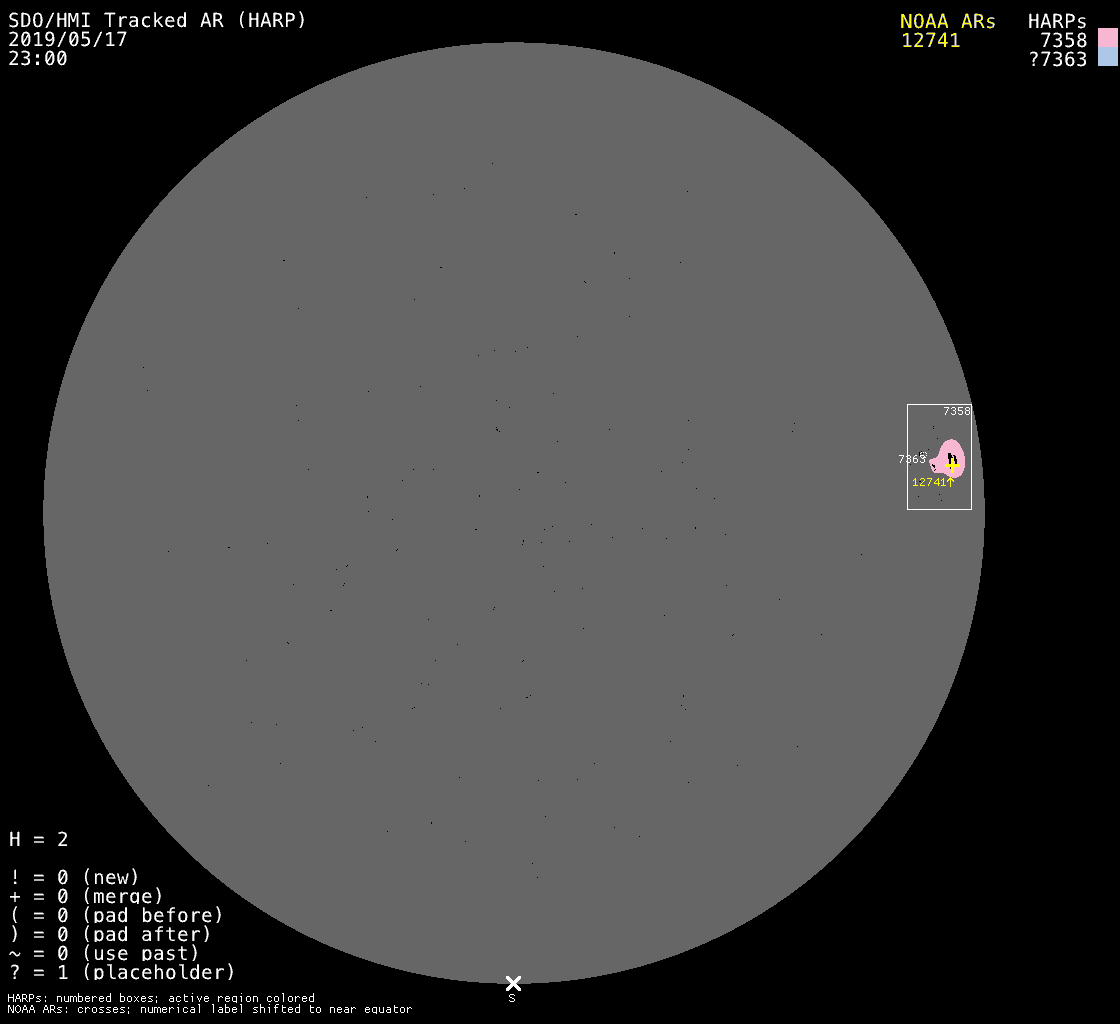Image resolution: width=1120 pixels, height=1024 pixels.
Task: Click the white X south pole marker
Action: click(513, 983)
